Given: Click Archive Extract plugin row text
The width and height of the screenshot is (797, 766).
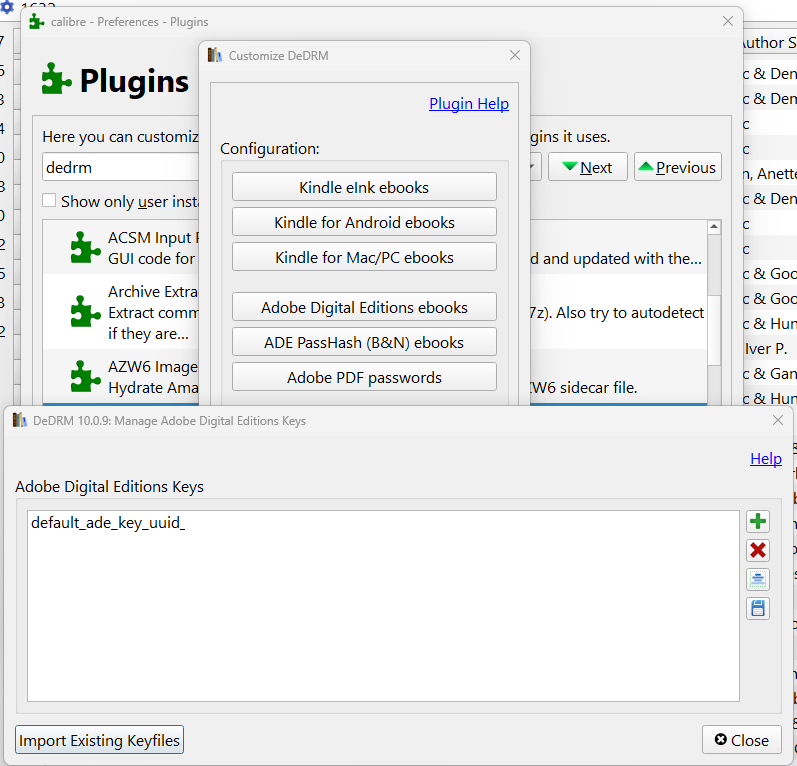Looking at the screenshot, I should click(x=153, y=313).
